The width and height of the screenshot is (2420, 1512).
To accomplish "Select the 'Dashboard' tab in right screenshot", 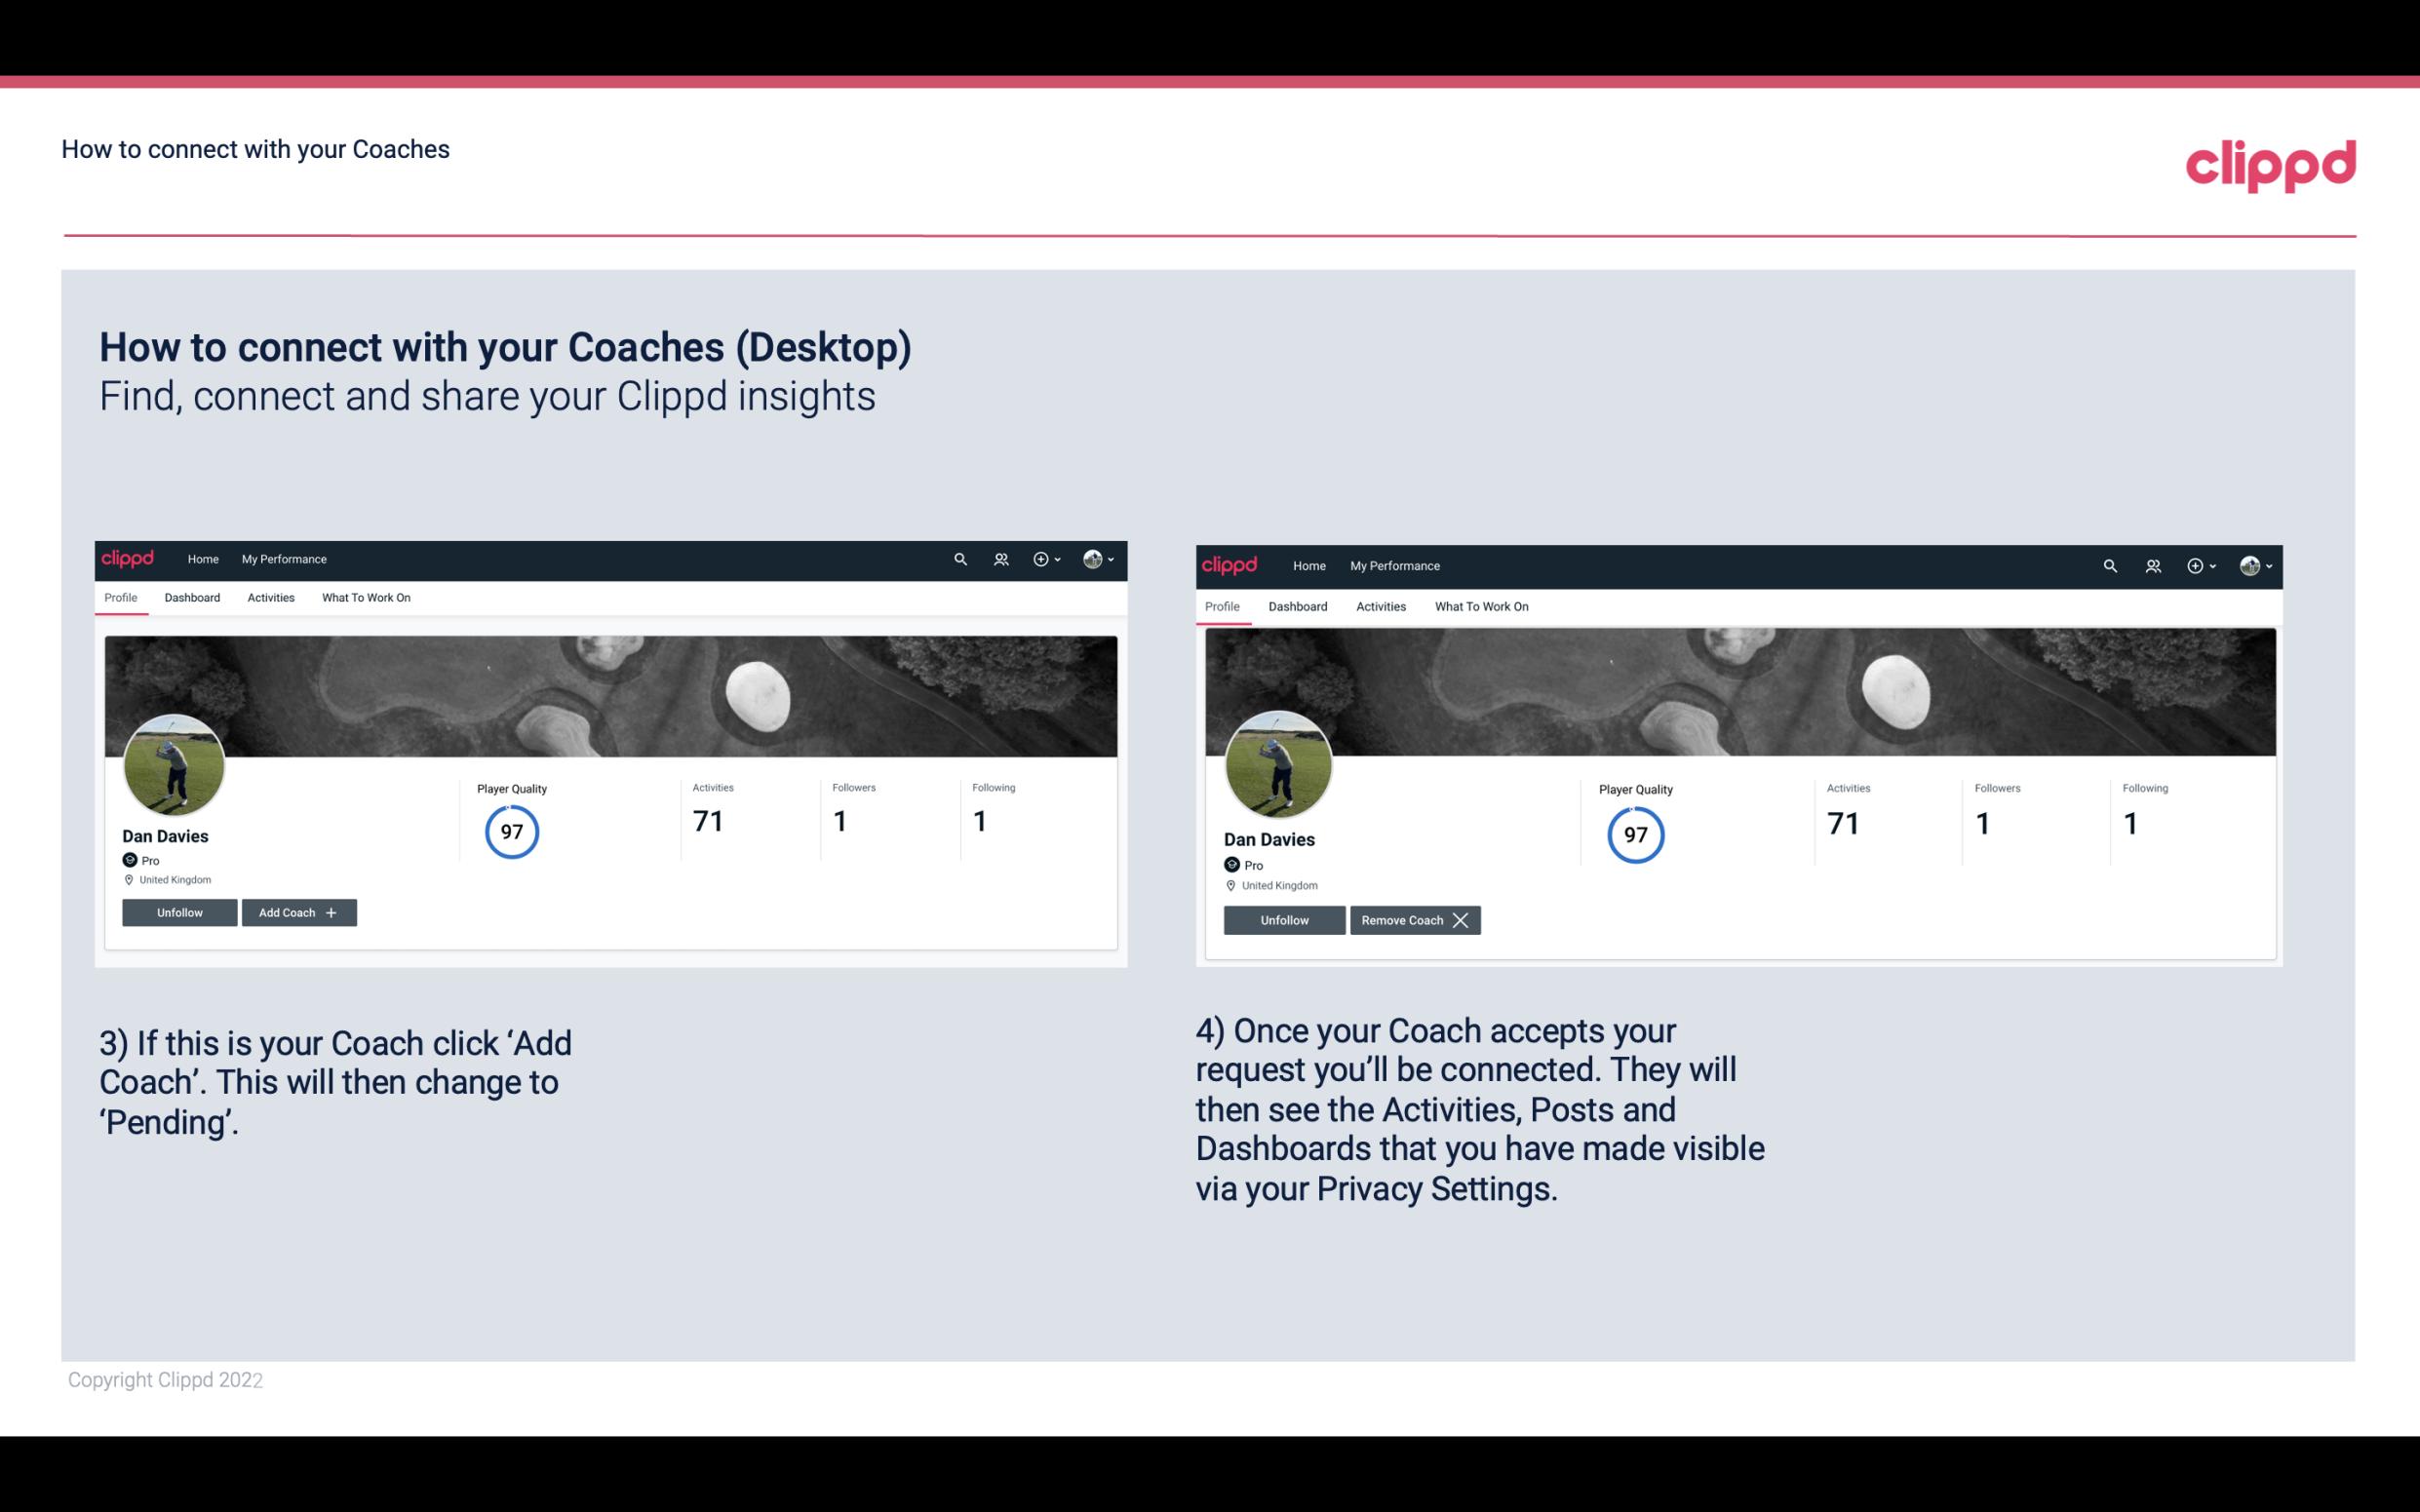I will (1298, 606).
